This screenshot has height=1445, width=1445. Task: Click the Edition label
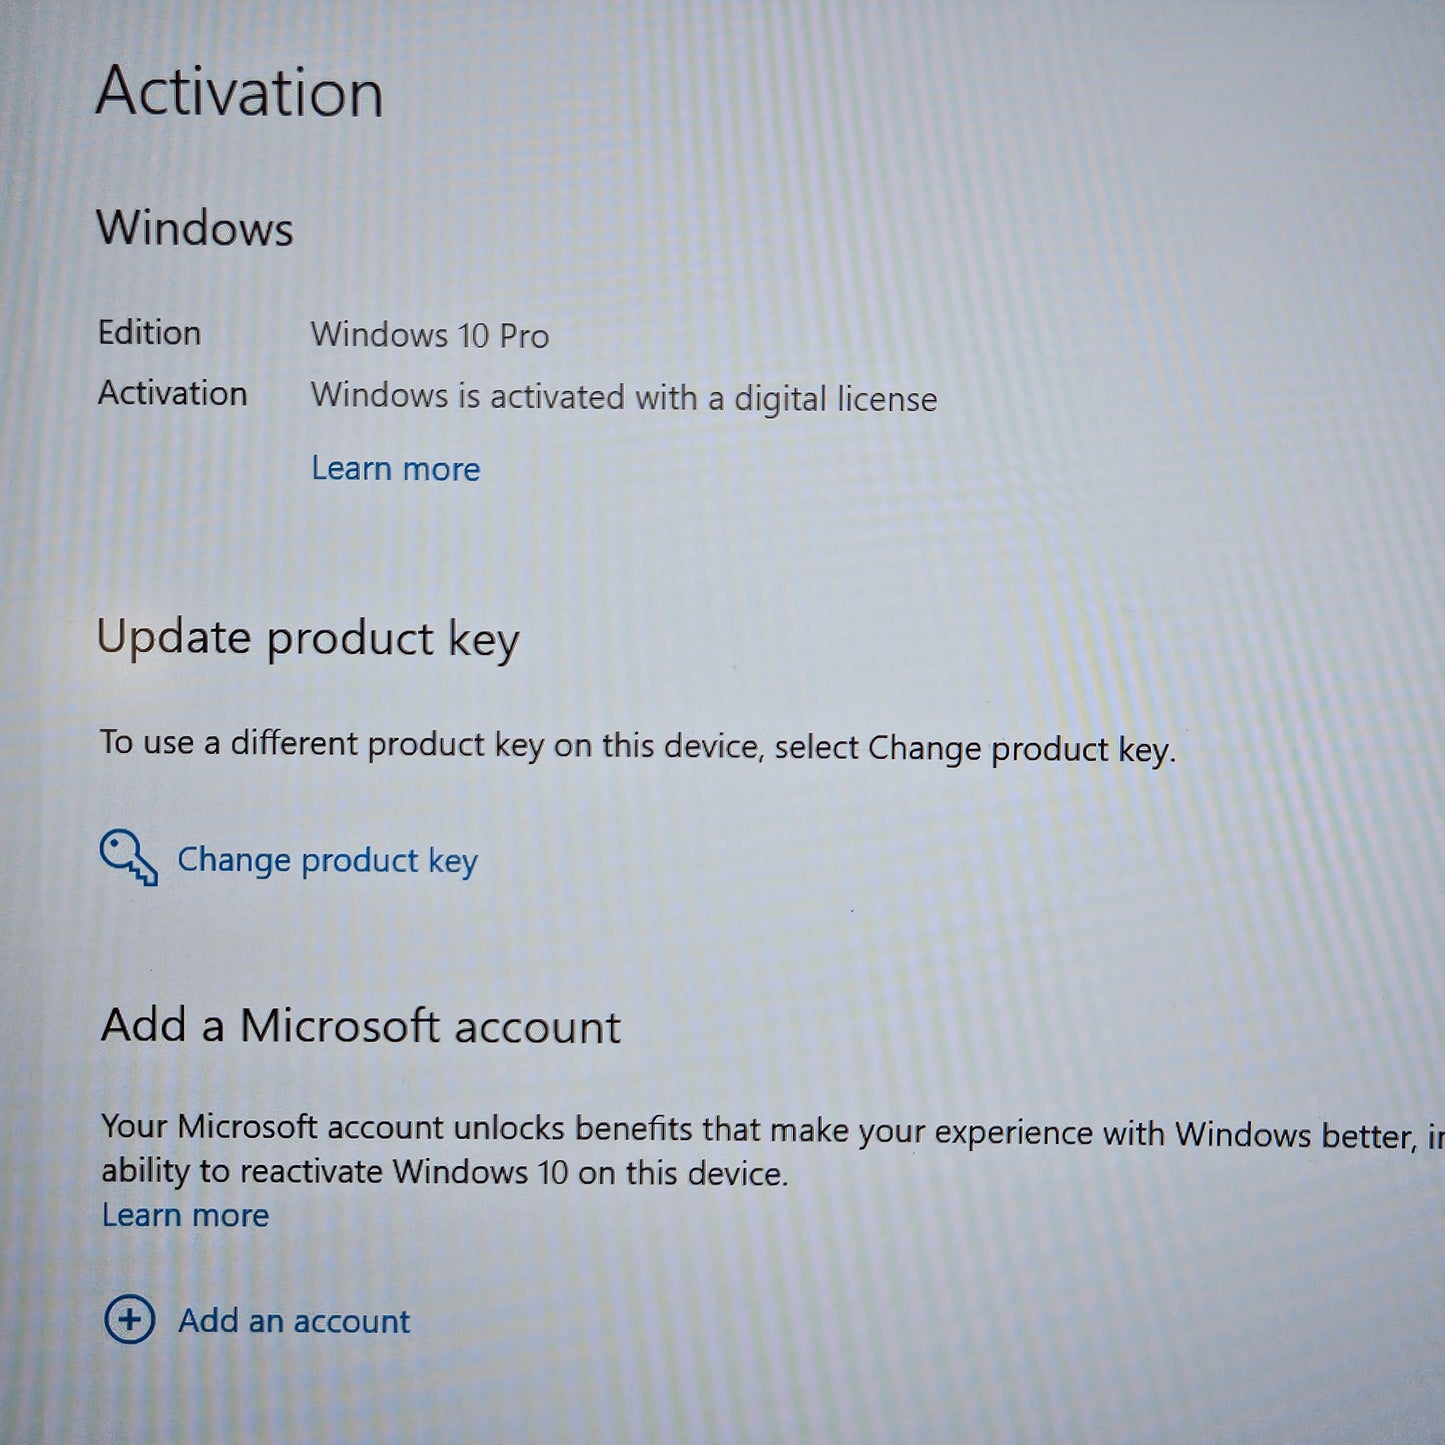click(x=149, y=332)
